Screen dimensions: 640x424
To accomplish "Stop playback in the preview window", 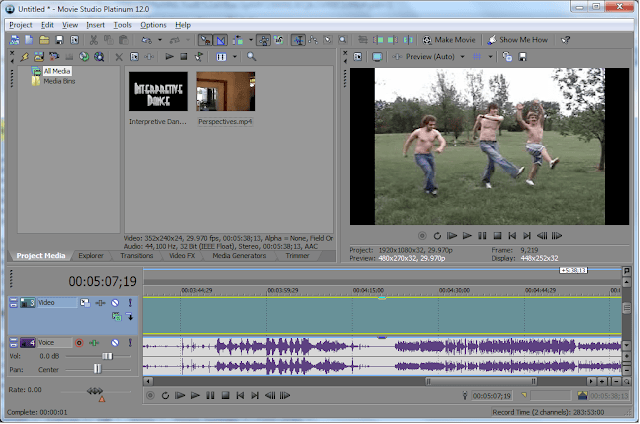I will click(x=497, y=236).
